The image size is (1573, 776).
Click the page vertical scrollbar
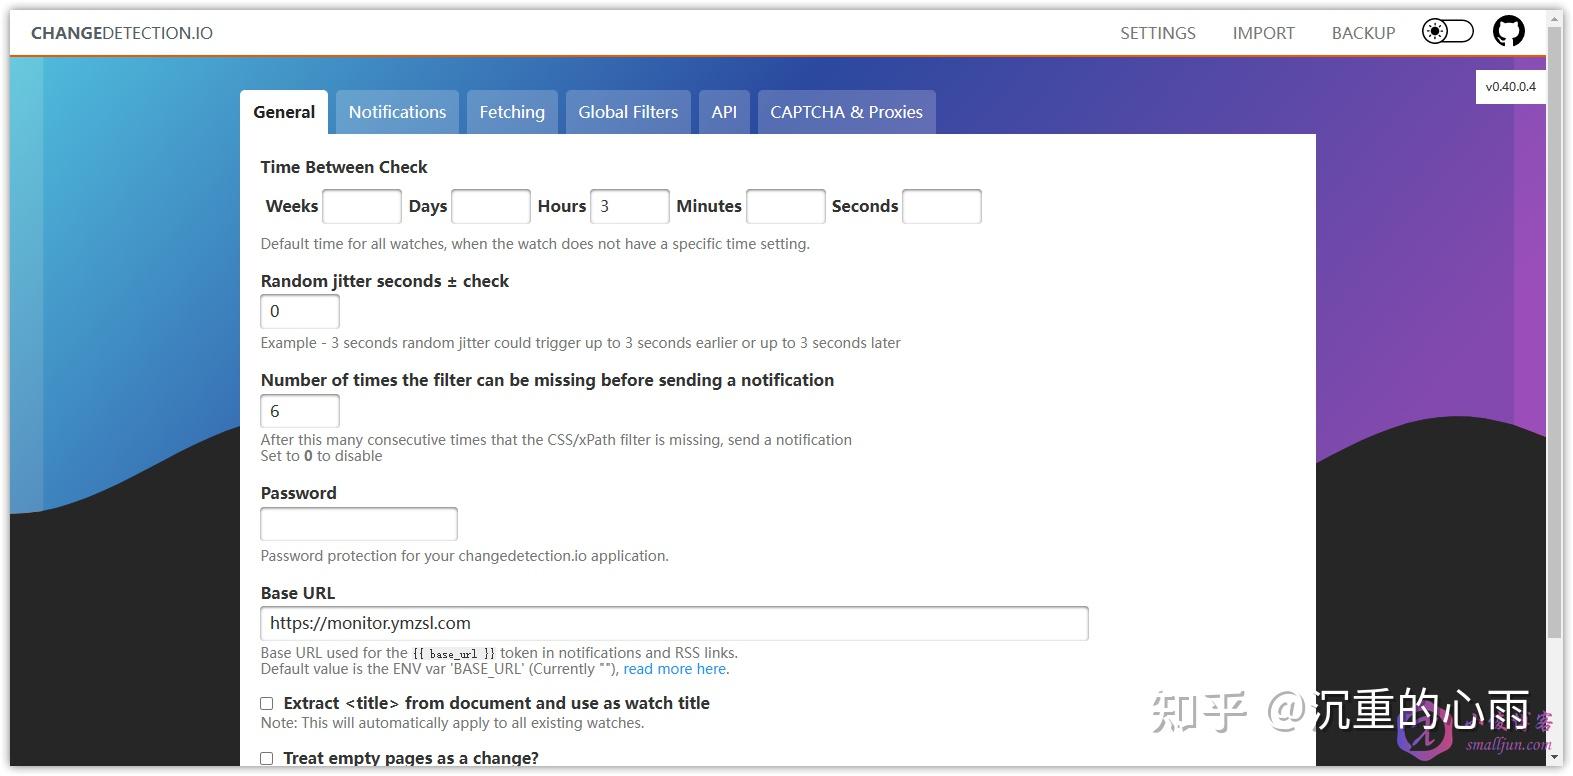pos(1554,330)
